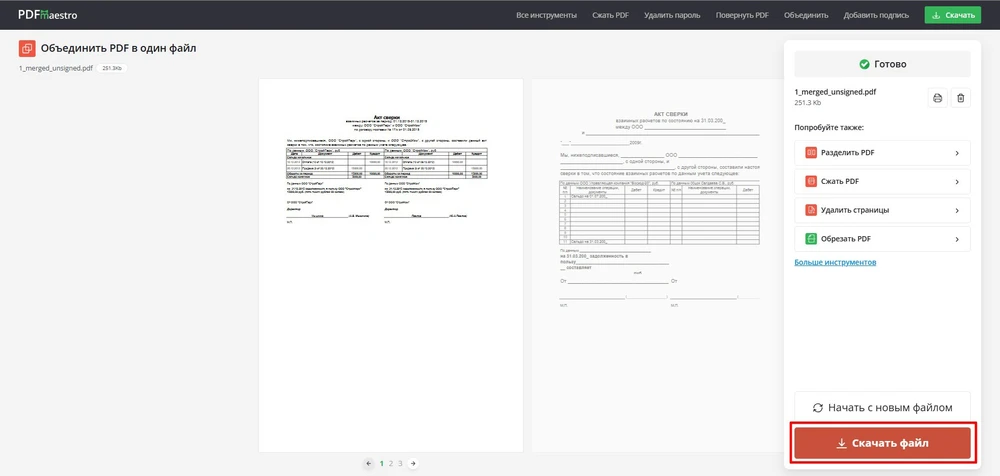Delete the merged file with trash icon
The height and width of the screenshot is (476, 1000).
[960, 97]
